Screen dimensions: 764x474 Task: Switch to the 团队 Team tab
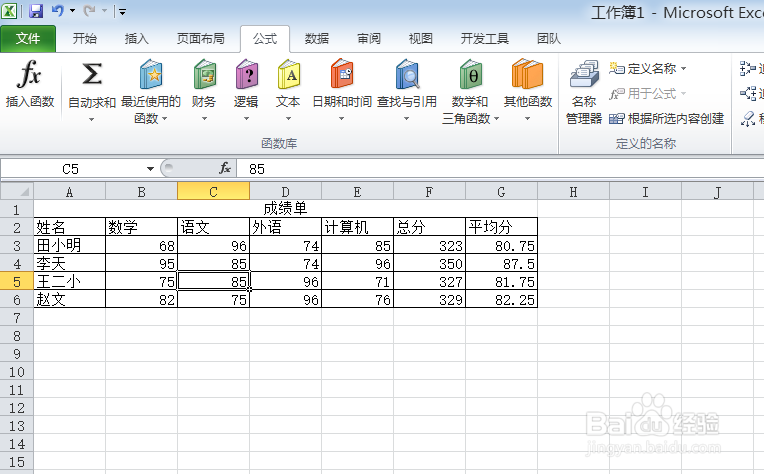(x=549, y=38)
